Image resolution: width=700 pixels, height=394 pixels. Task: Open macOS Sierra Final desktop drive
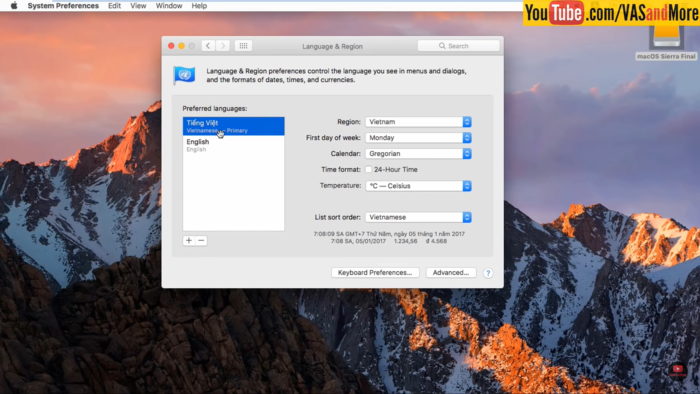(666, 41)
